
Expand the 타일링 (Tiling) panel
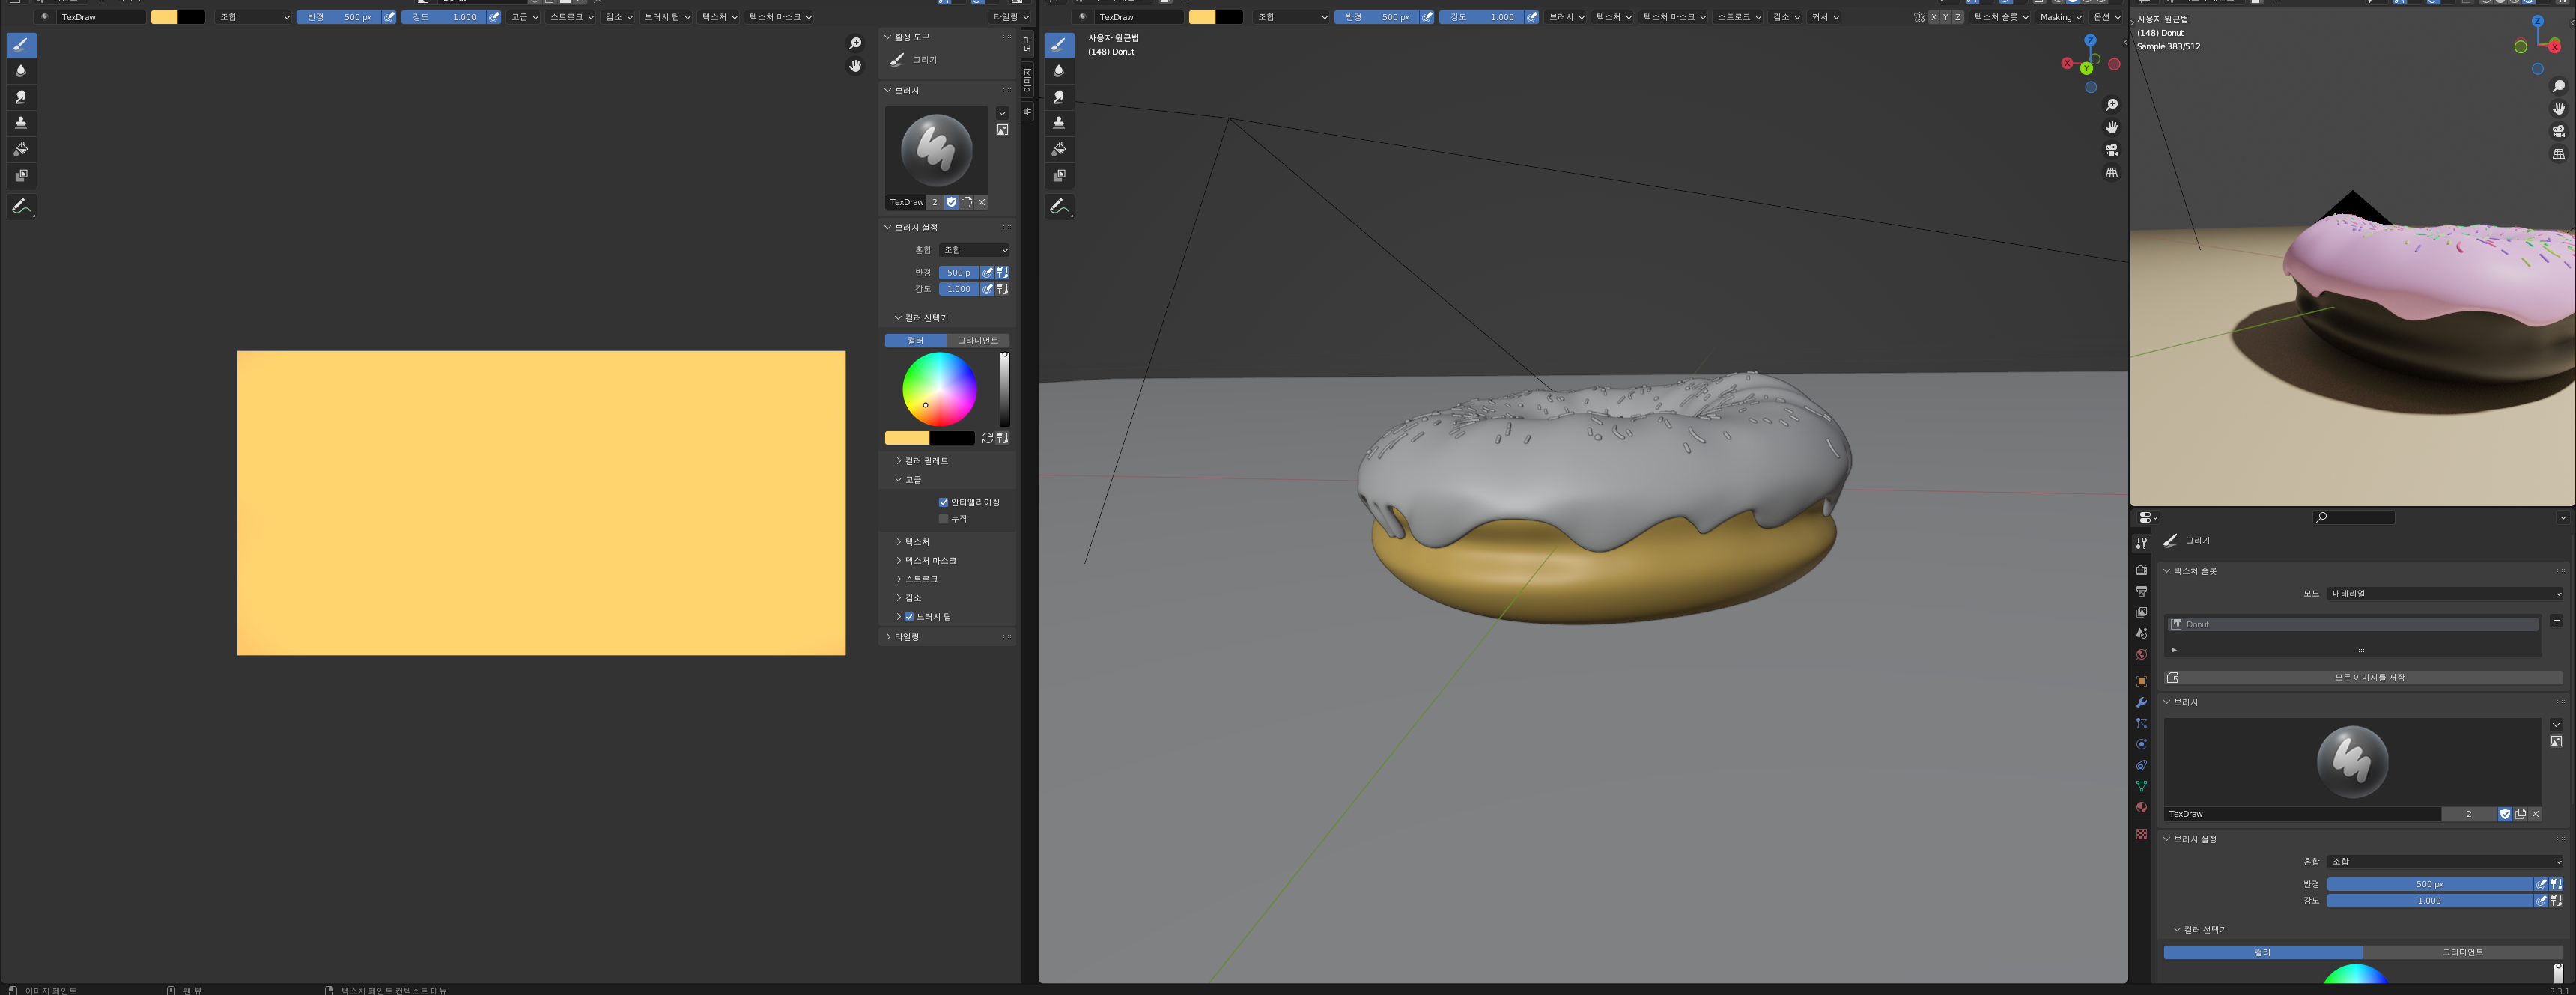[x=906, y=637]
